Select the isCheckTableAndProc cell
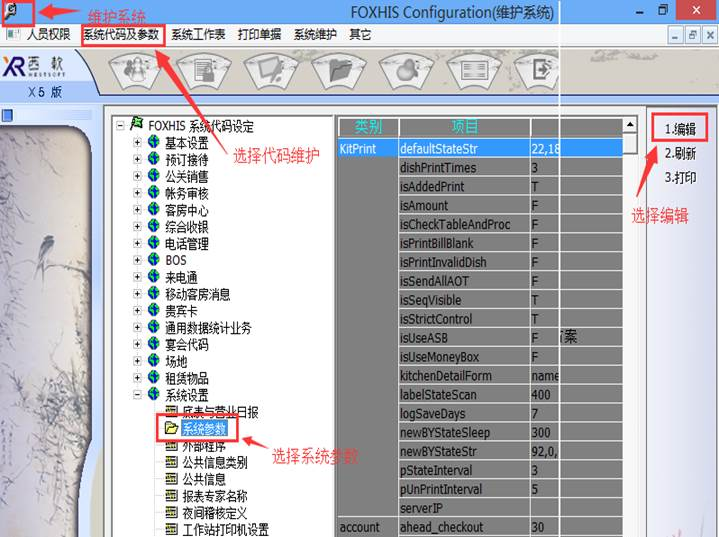Screen dimensions: 719x537 465,225
